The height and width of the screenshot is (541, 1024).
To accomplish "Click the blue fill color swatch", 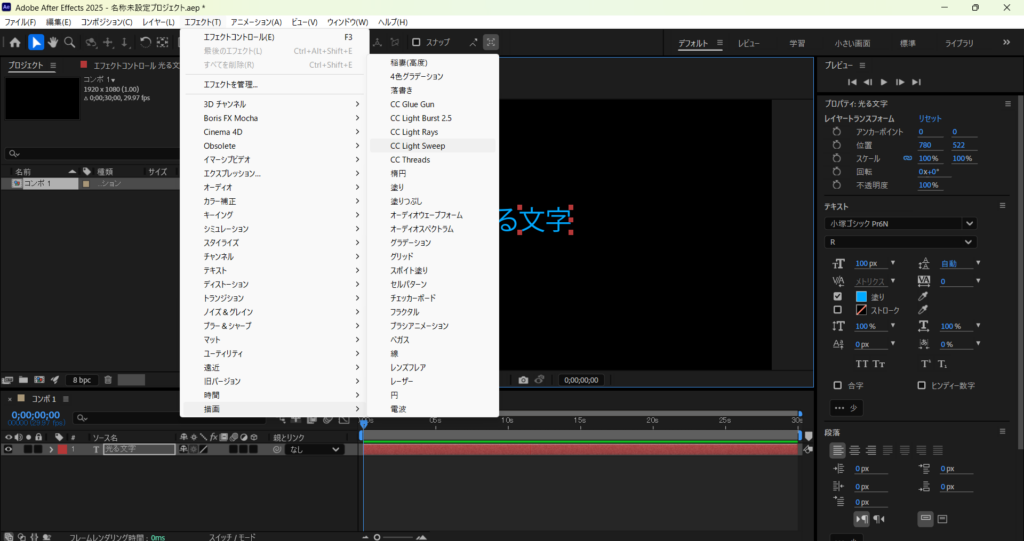I will (x=861, y=297).
